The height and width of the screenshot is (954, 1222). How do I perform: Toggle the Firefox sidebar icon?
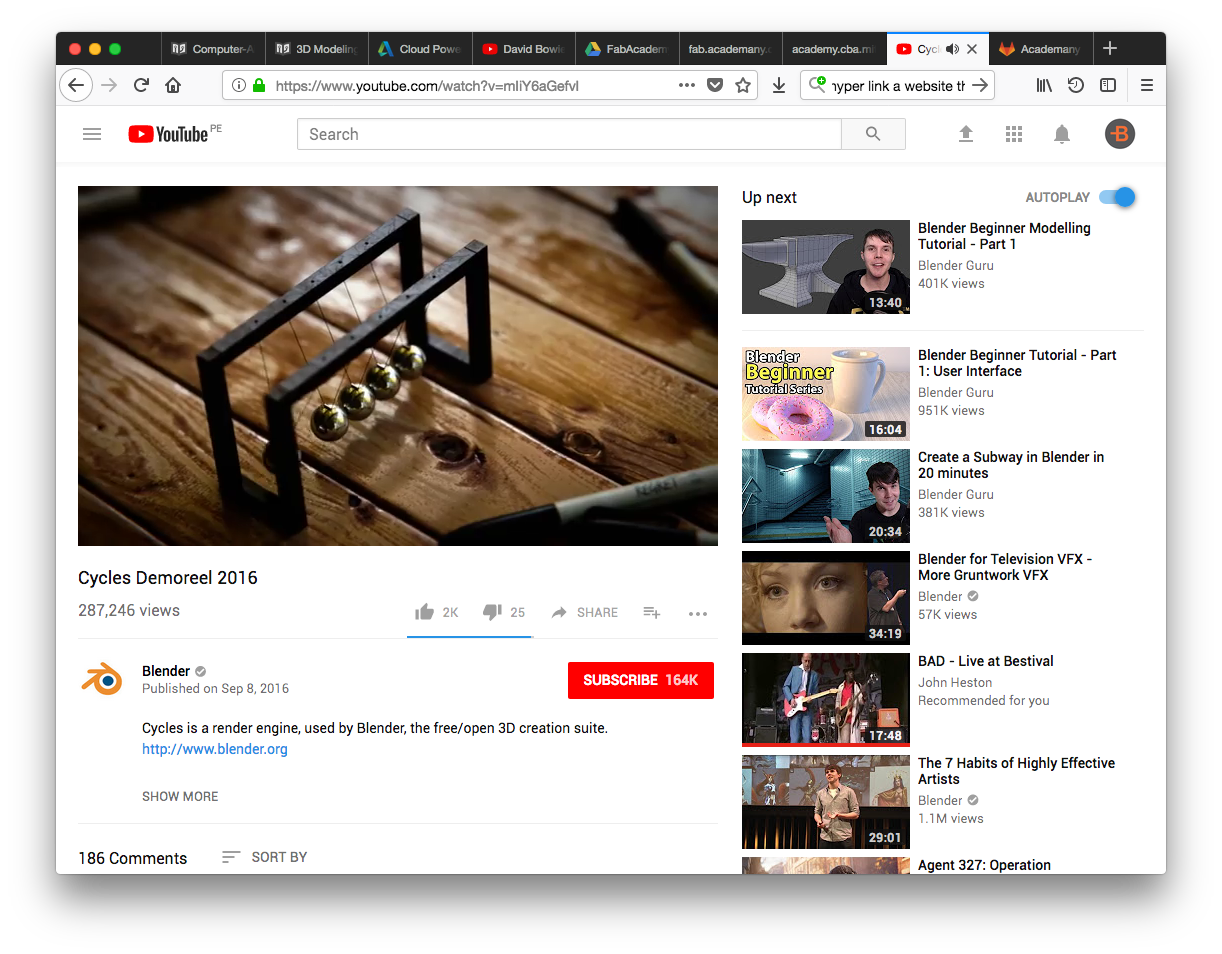(x=1108, y=85)
